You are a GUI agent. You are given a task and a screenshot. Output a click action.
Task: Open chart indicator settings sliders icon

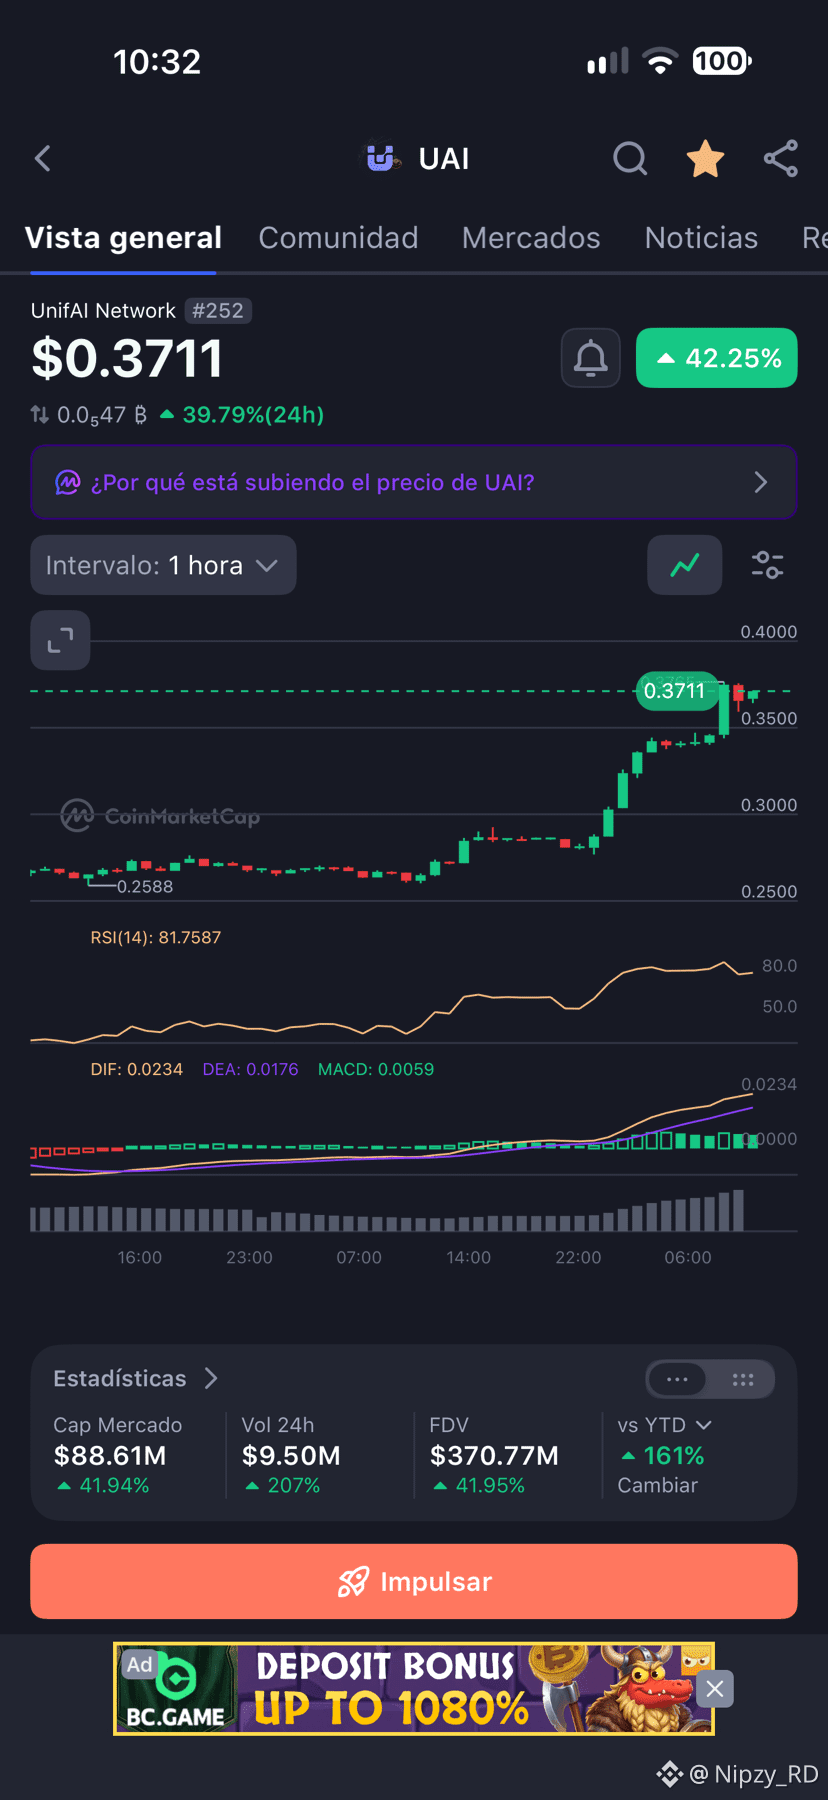(767, 565)
